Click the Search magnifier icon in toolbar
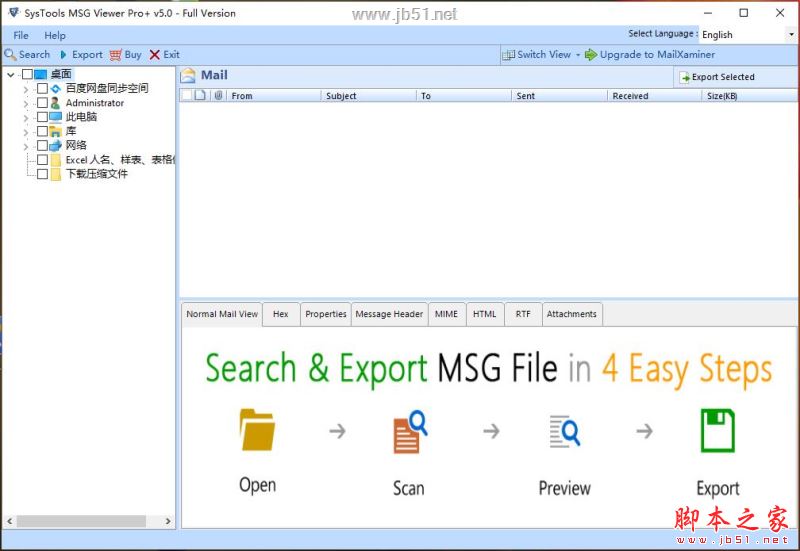The image size is (800, 551). pyautogui.click(x=10, y=54)
